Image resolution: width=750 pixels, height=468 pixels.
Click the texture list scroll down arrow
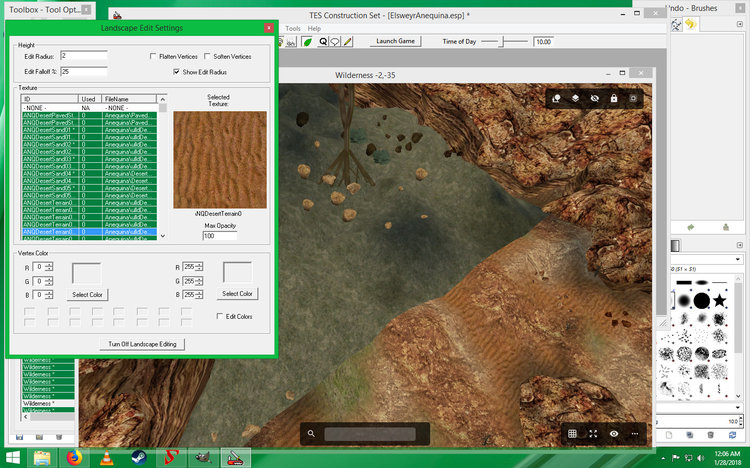pos(163,235)
